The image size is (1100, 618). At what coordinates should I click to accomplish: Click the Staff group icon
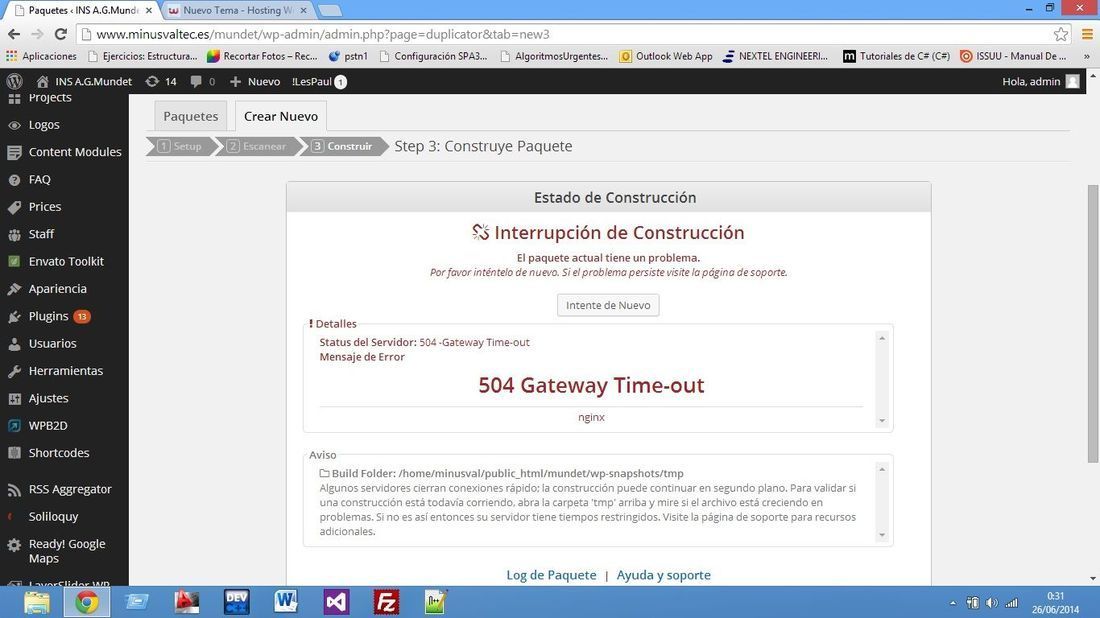tap(14, 234)
